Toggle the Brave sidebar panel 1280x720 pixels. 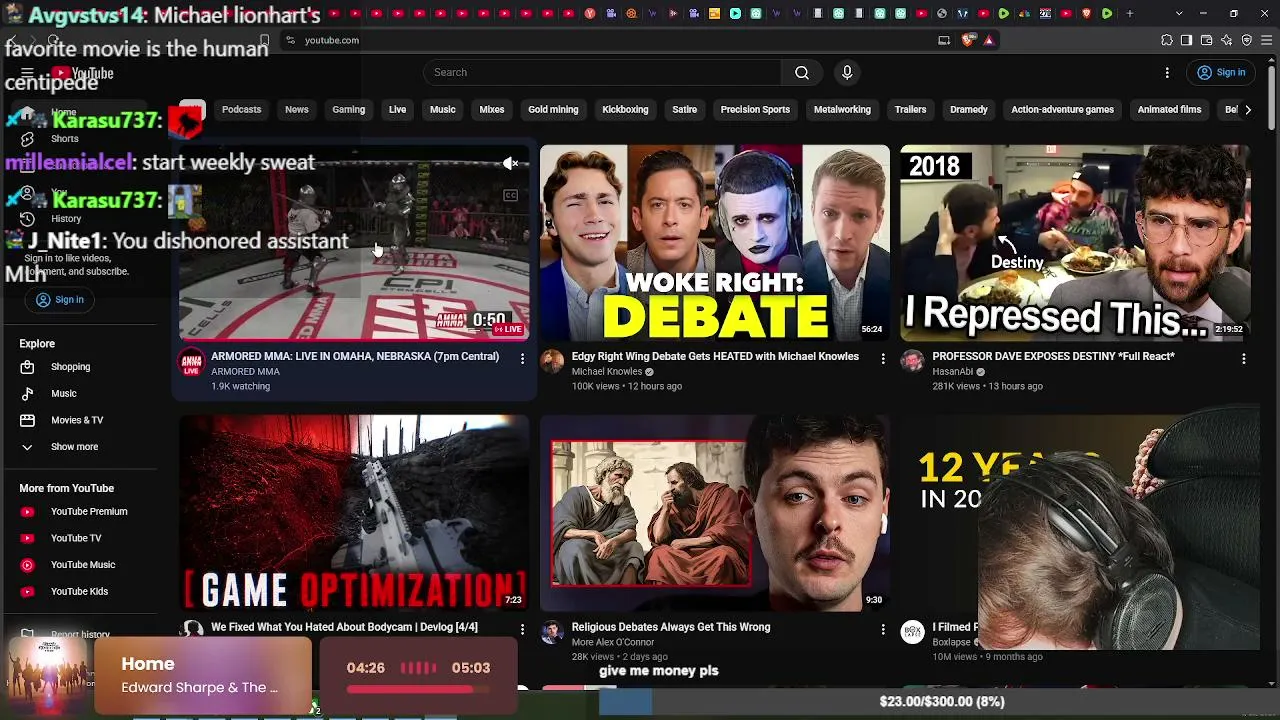point(1187,40)
